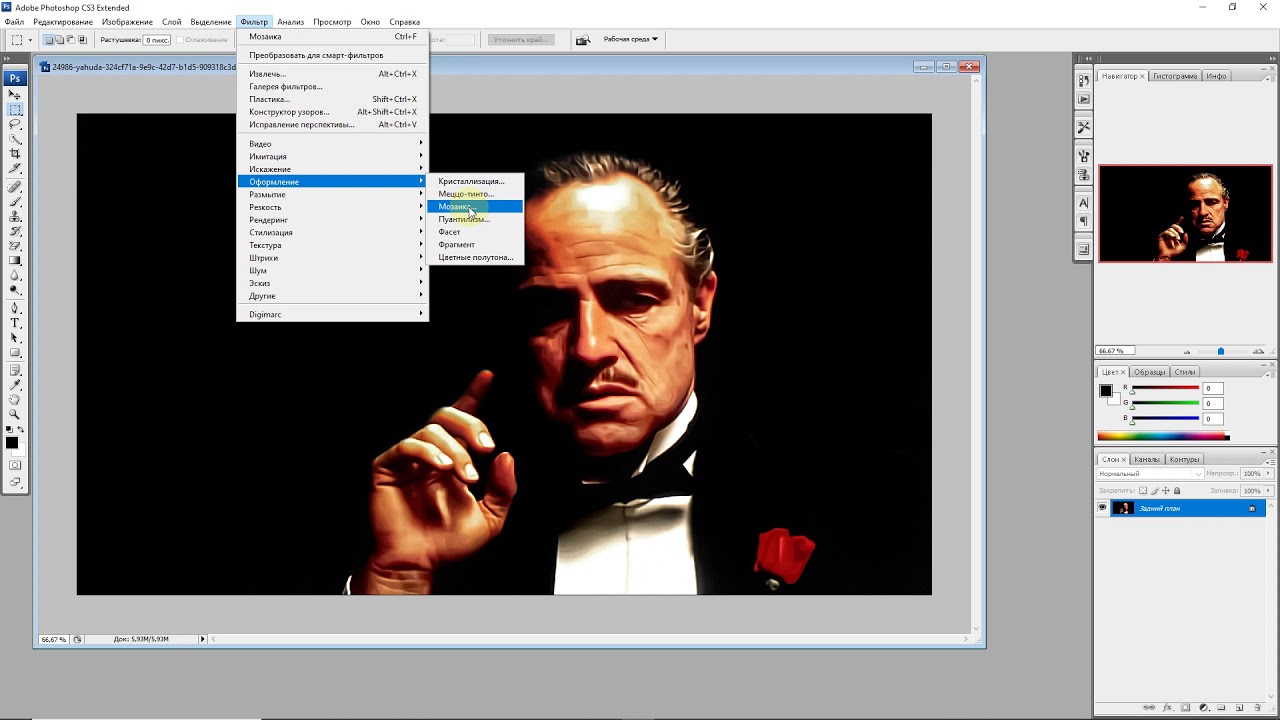The height and width of the screenshot is (720, 1280).
Task: Open the Layers panel options menu
Action: pyautogui.click(x=1273, y=463)
